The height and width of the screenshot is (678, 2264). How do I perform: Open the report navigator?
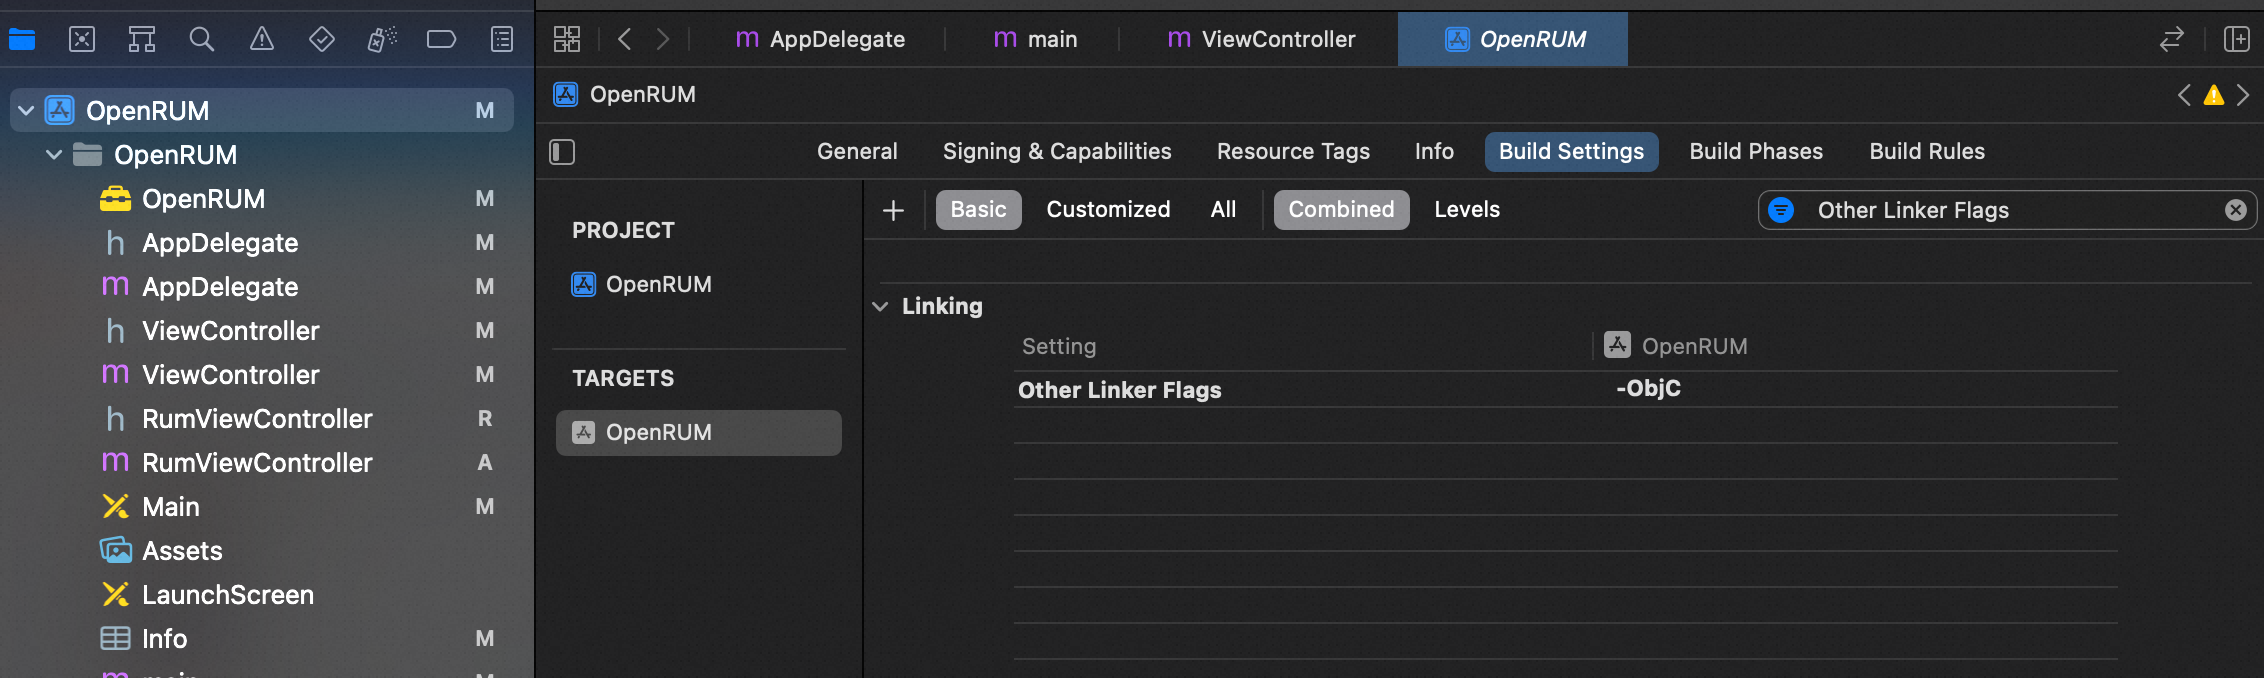502,40
